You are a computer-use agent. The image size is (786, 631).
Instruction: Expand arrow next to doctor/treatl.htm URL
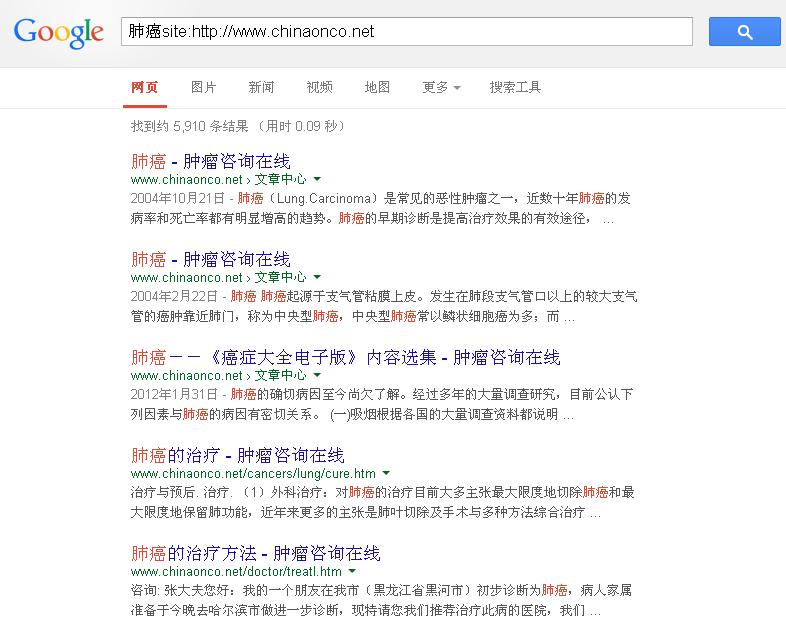[352, 571]
